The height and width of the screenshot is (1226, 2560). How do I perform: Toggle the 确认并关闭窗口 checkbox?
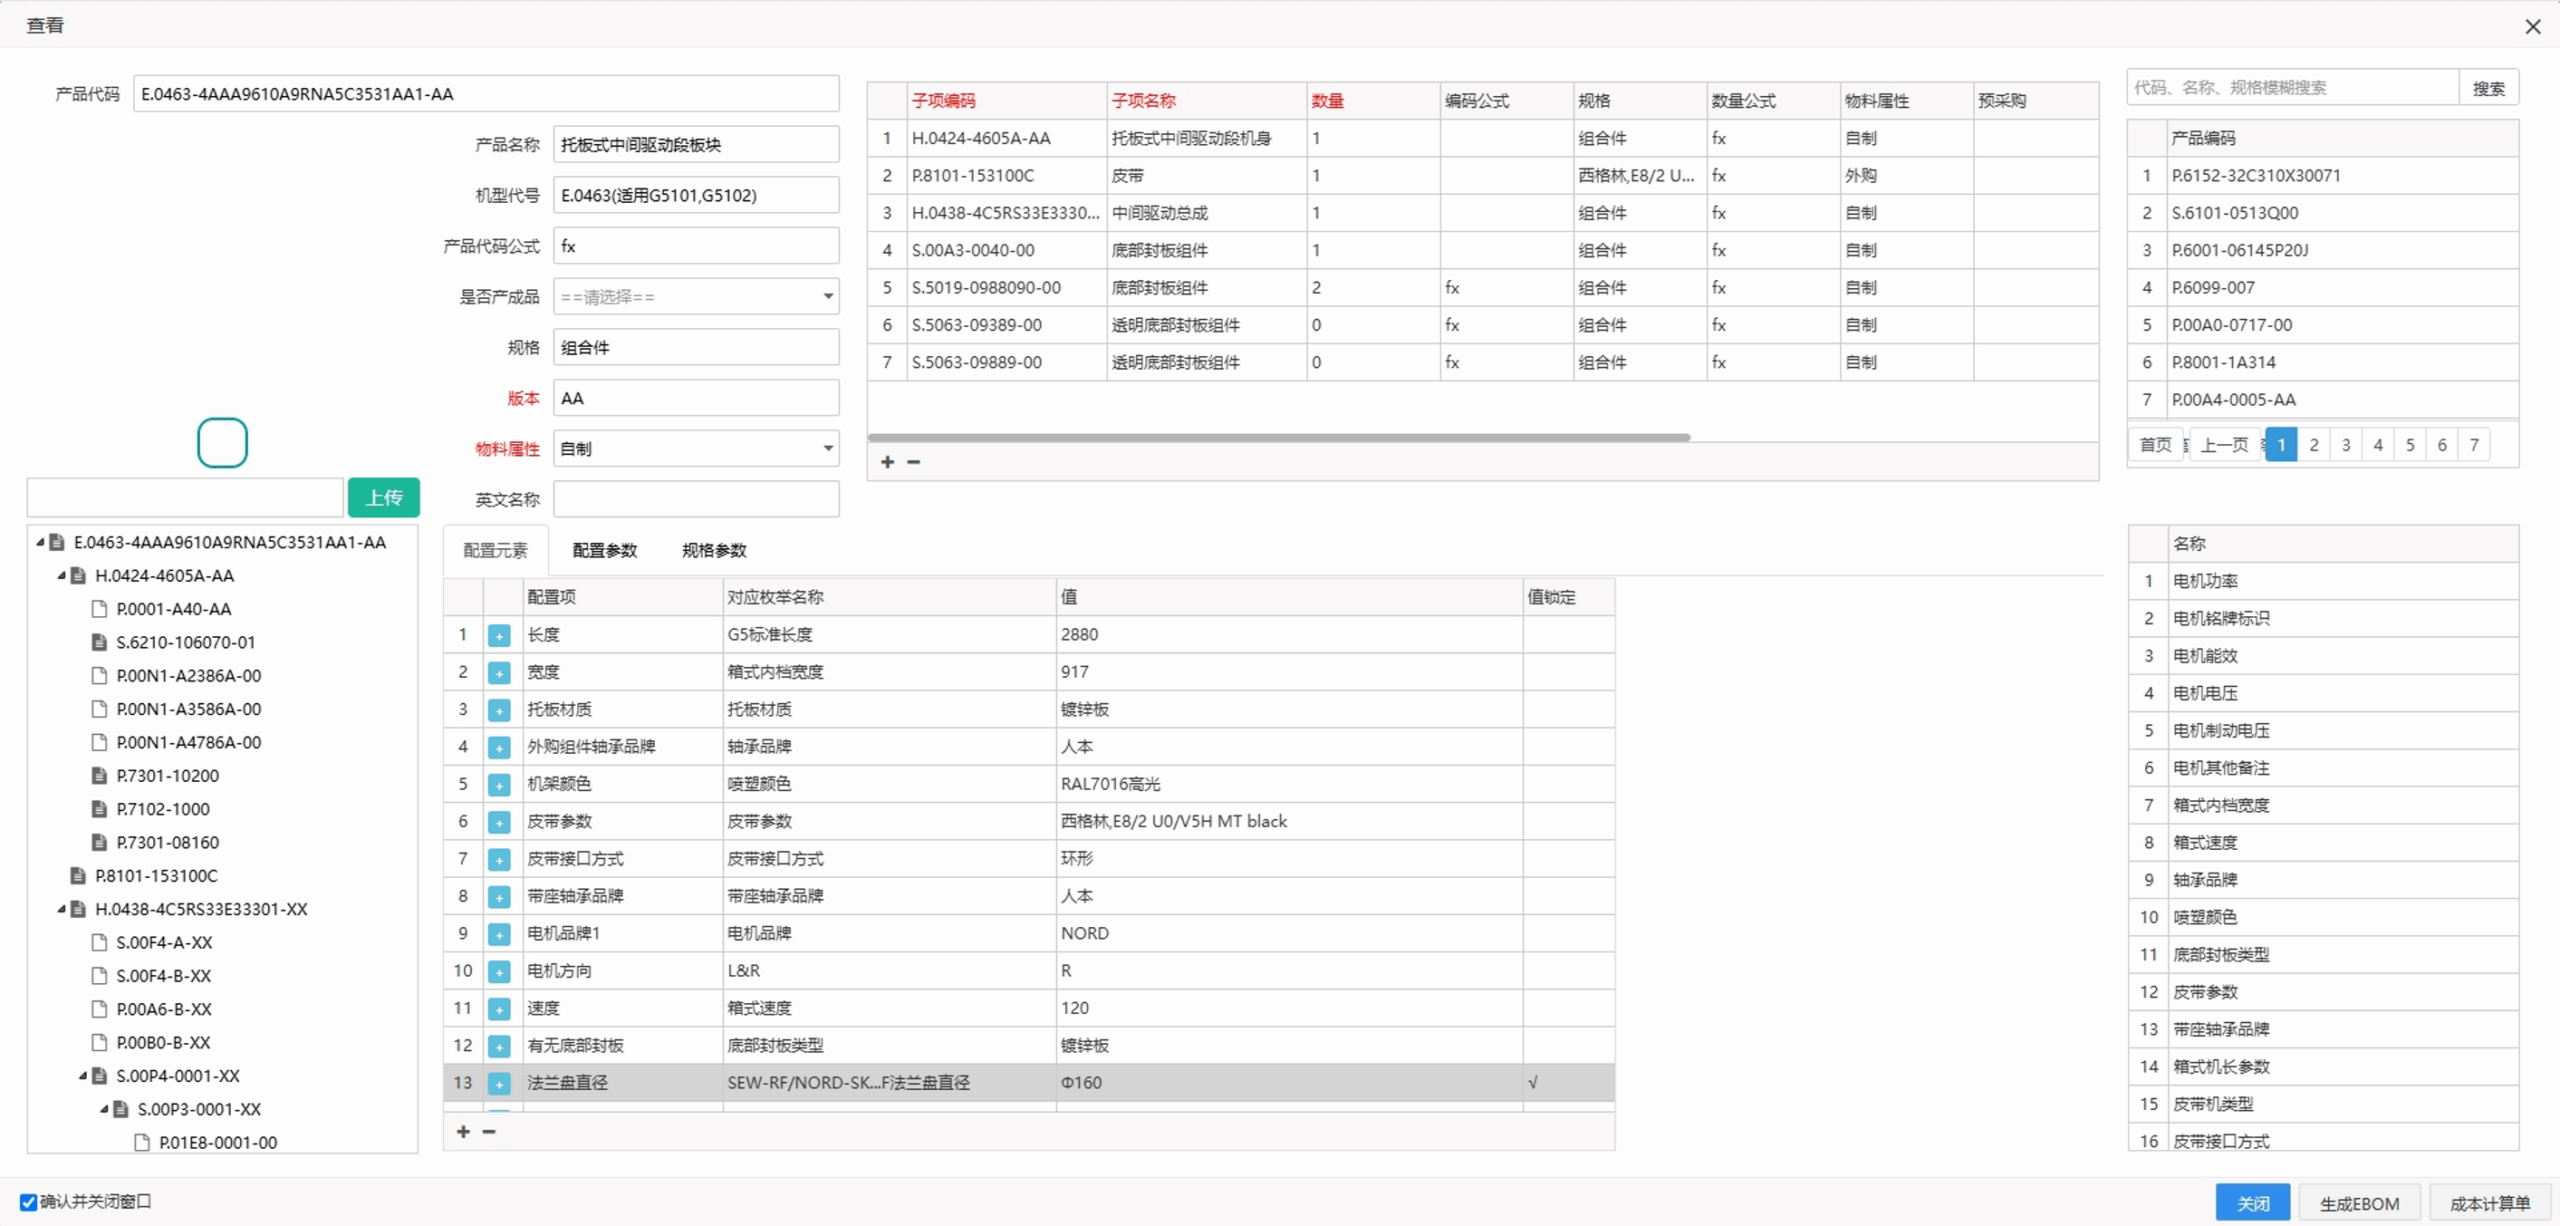(29, 1202)
